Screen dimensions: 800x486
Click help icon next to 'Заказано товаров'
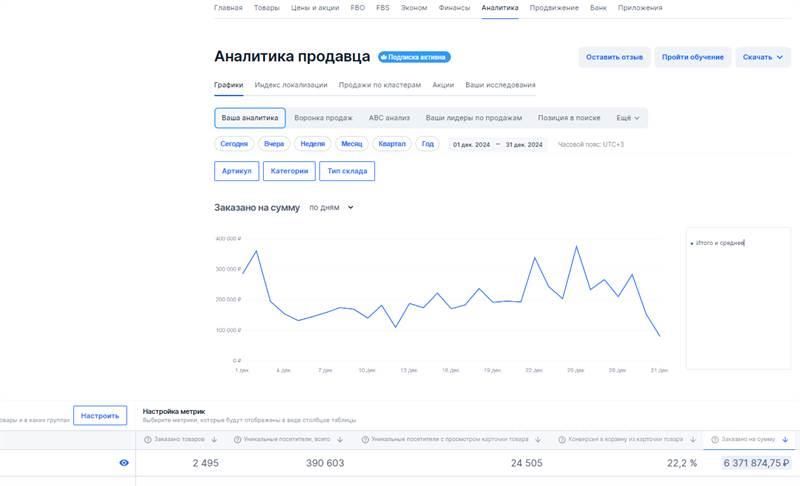tap(148, 440)
